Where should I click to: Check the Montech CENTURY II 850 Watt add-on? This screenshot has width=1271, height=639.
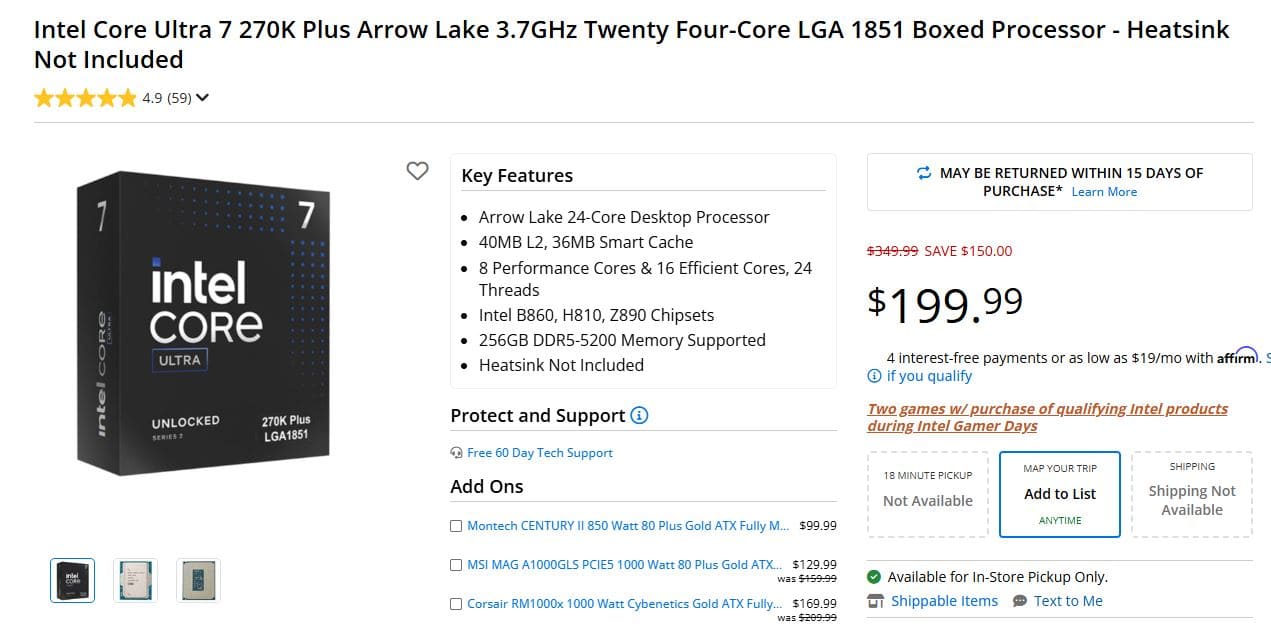point(456,526)
